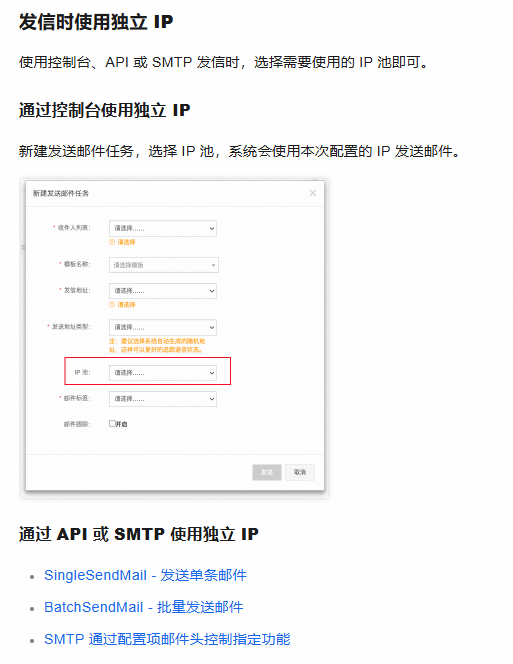Screen dimensions: 513x664
Task: Open the BatchSendMail 批量发送邮件 link
Action: [x=144, y=607]
